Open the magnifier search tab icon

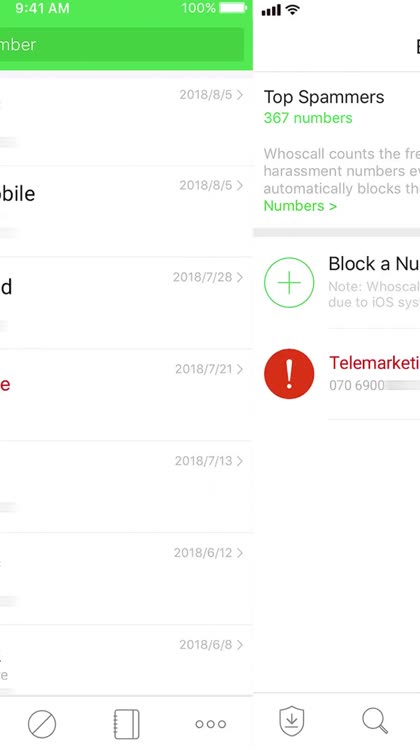tap(375, 721)
